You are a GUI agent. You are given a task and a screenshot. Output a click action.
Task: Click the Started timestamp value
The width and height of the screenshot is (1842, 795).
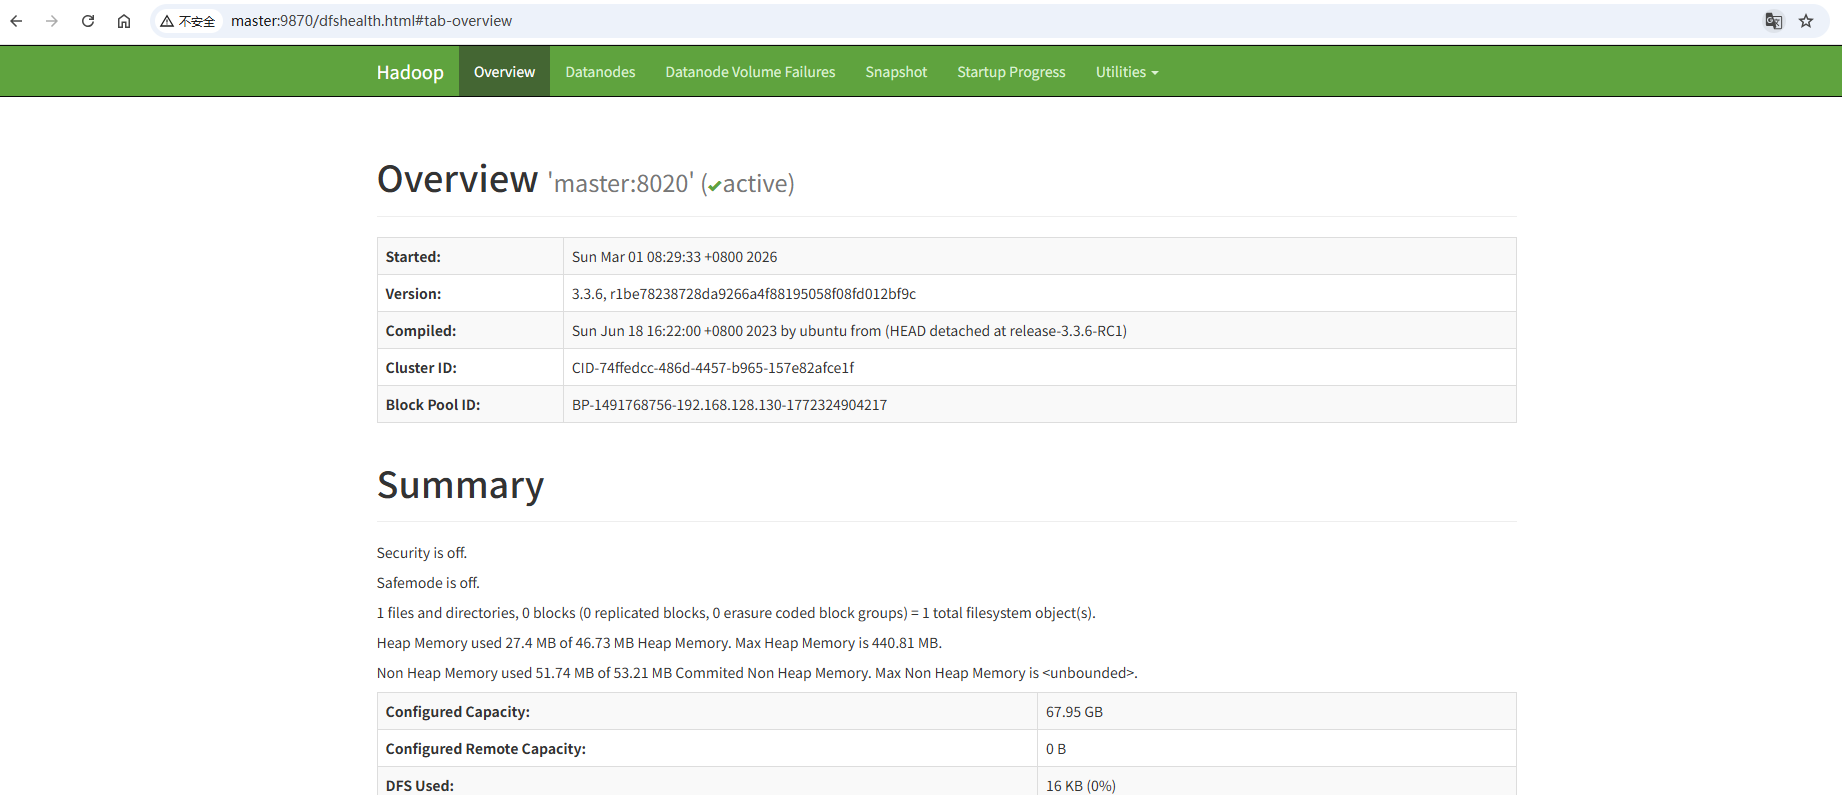coord(674,257)
